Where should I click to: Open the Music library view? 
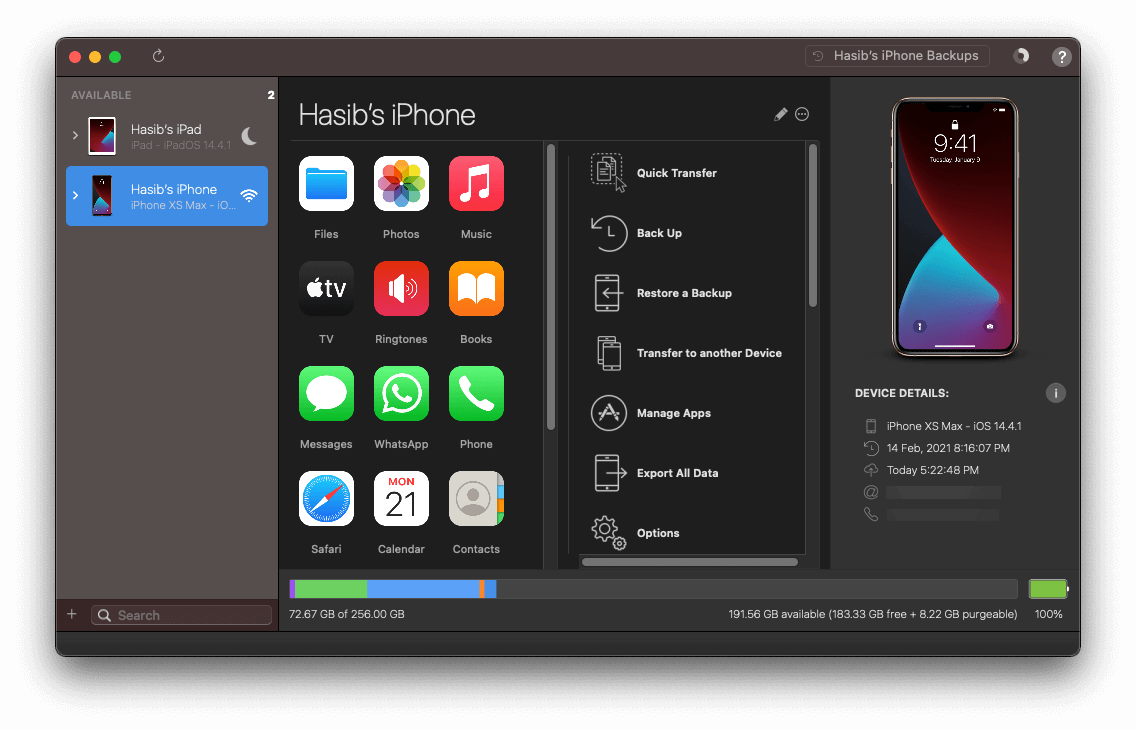point(476,183)
